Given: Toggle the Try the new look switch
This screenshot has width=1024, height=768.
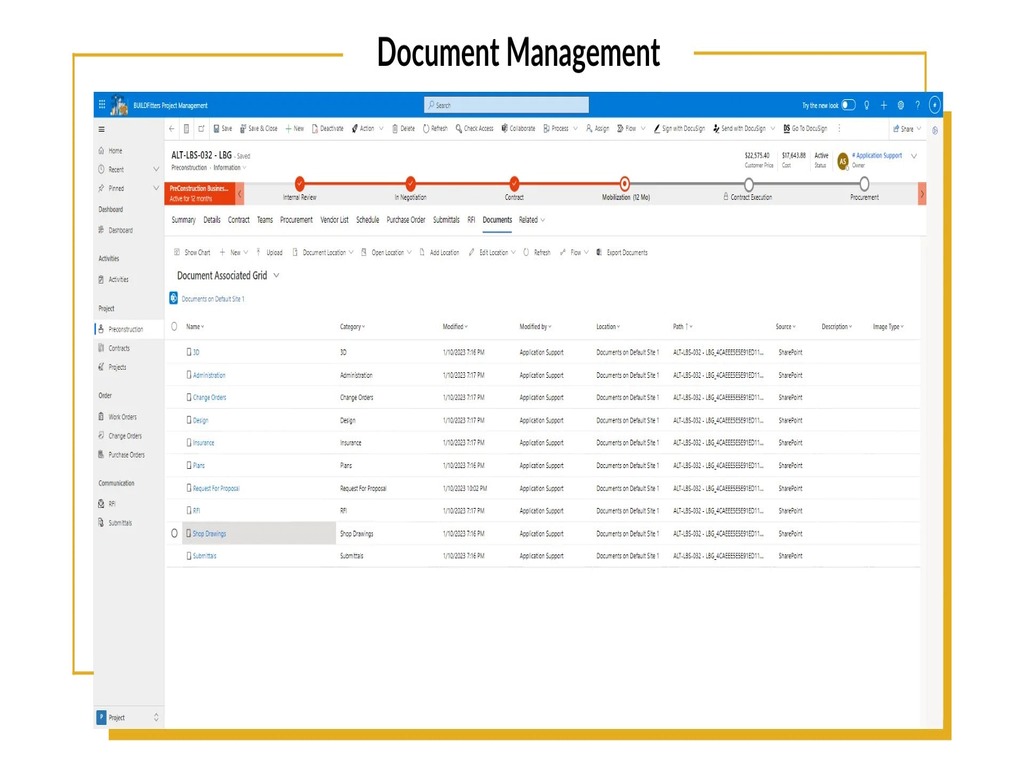Looking at the screenshot, I should click(x=848, y=105).
